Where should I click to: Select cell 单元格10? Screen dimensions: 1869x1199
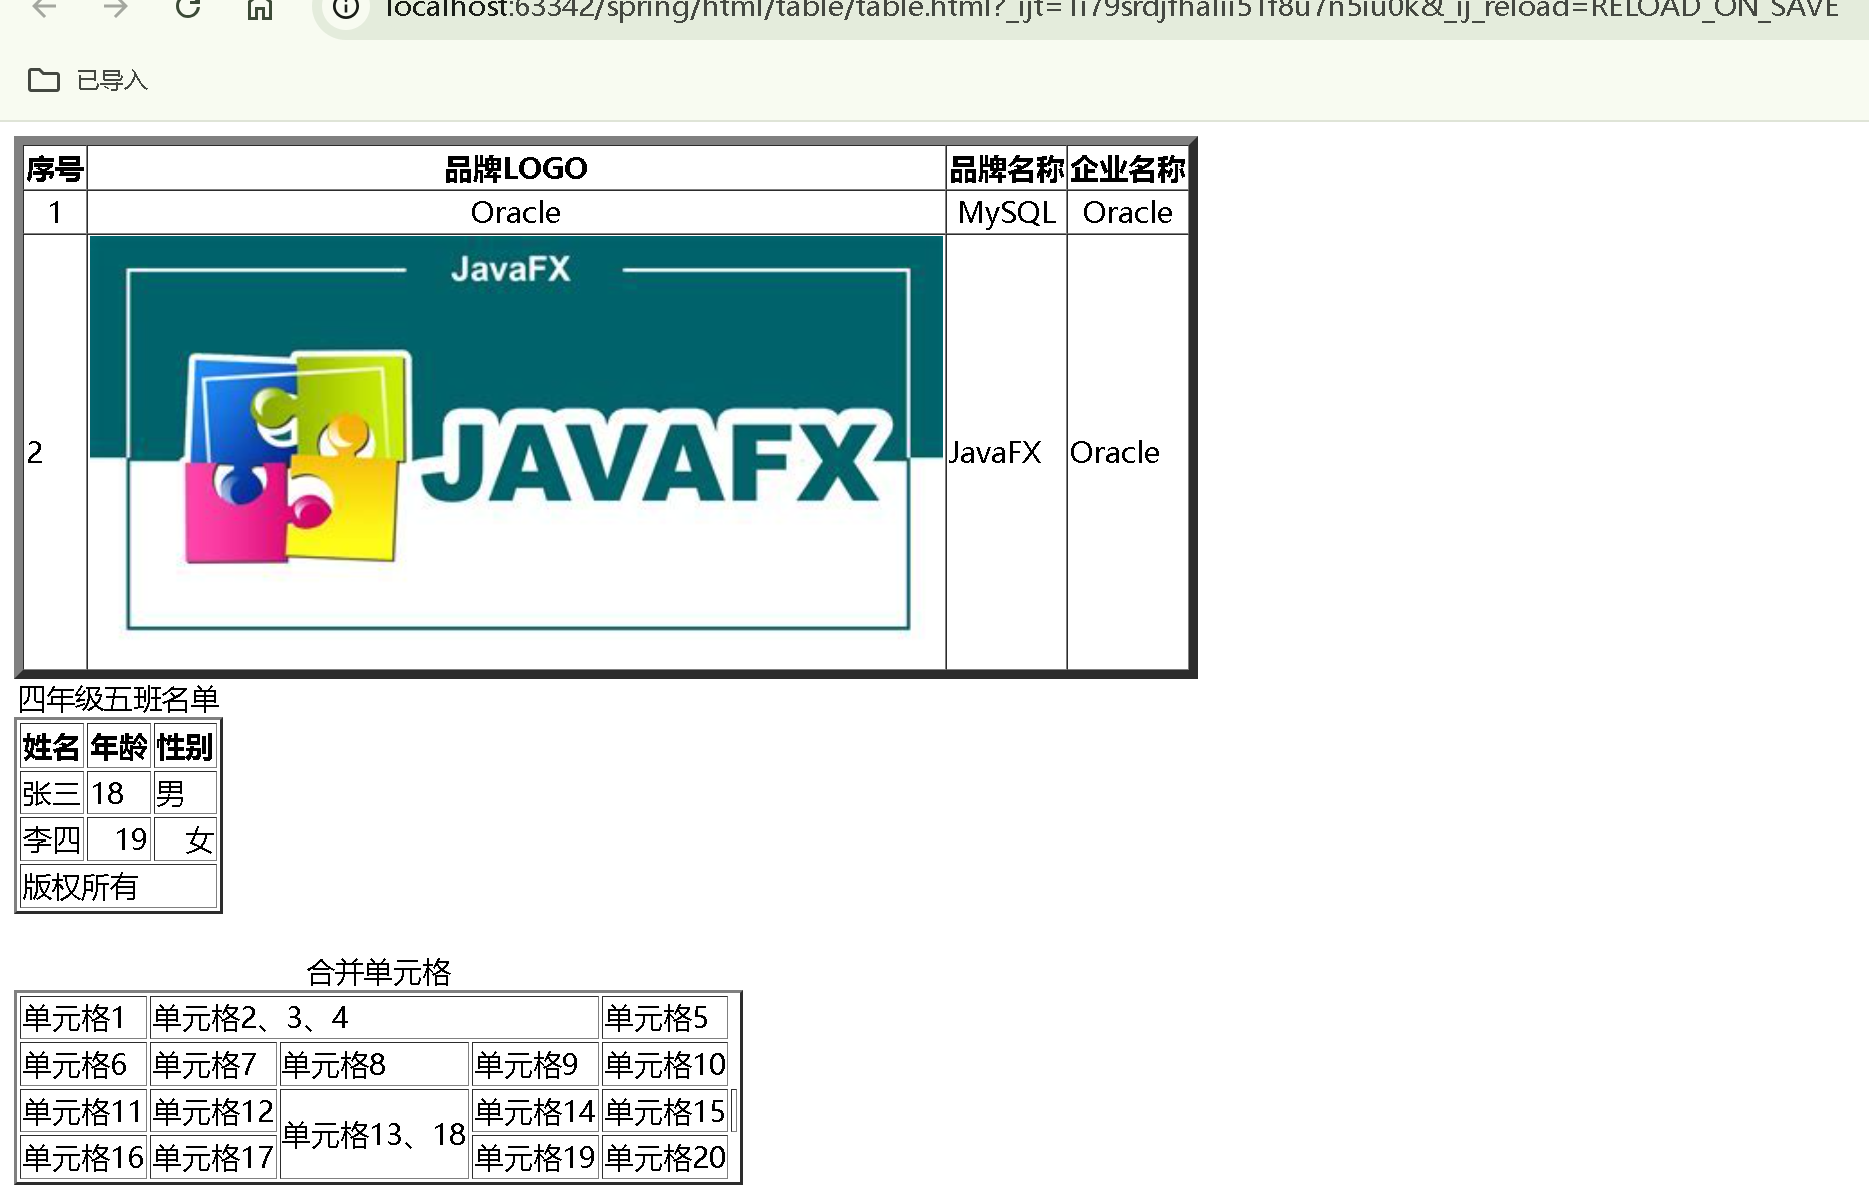click(x=664, y=1064)
